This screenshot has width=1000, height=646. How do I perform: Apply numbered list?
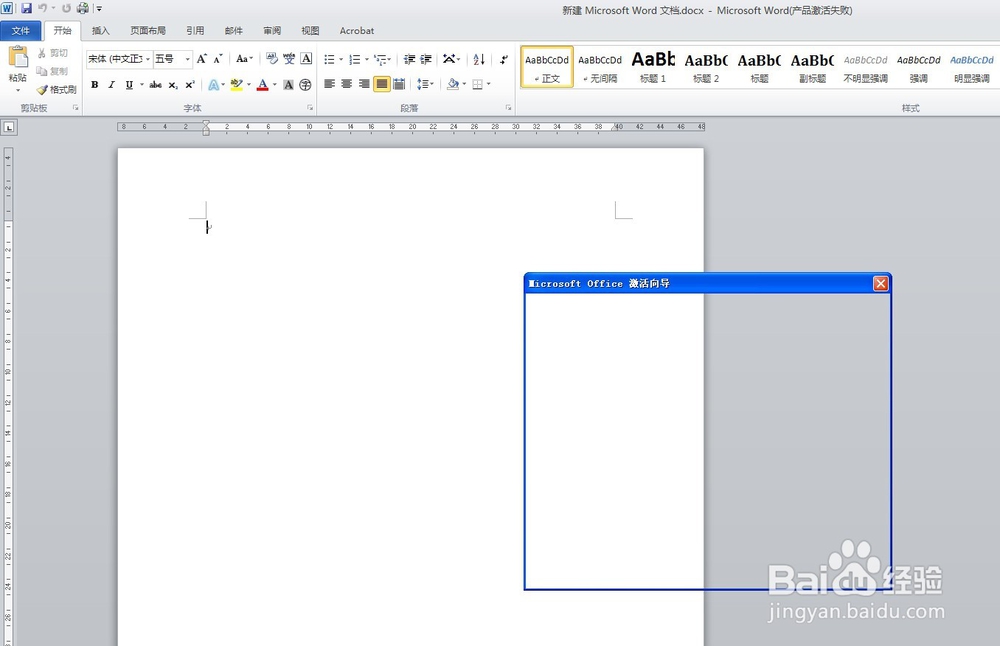click(355, 59)
